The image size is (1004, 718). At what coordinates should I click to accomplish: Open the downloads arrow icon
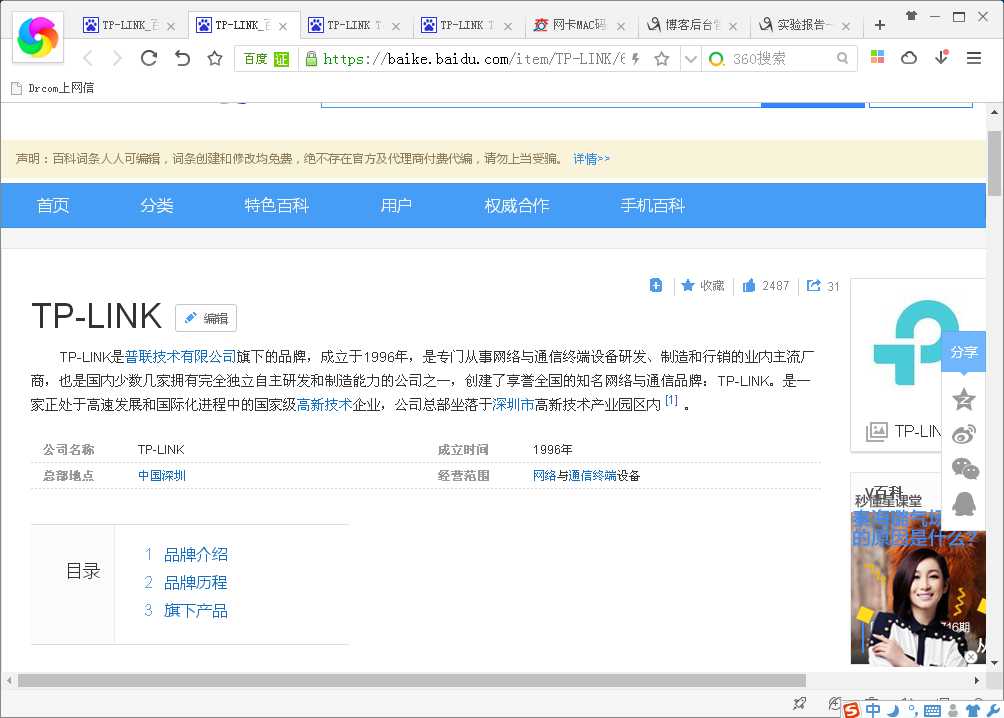[941, 57]
